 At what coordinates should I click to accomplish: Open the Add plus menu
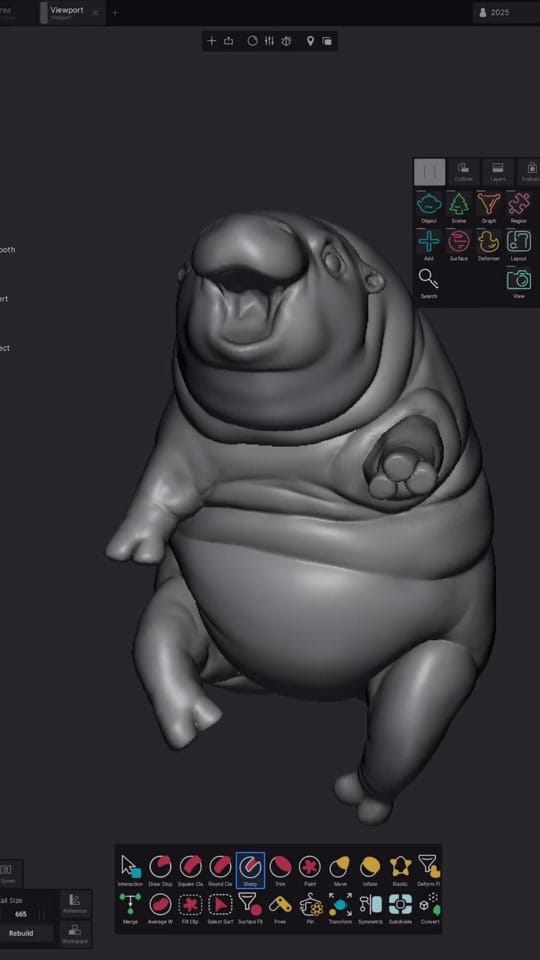point(429,246)
